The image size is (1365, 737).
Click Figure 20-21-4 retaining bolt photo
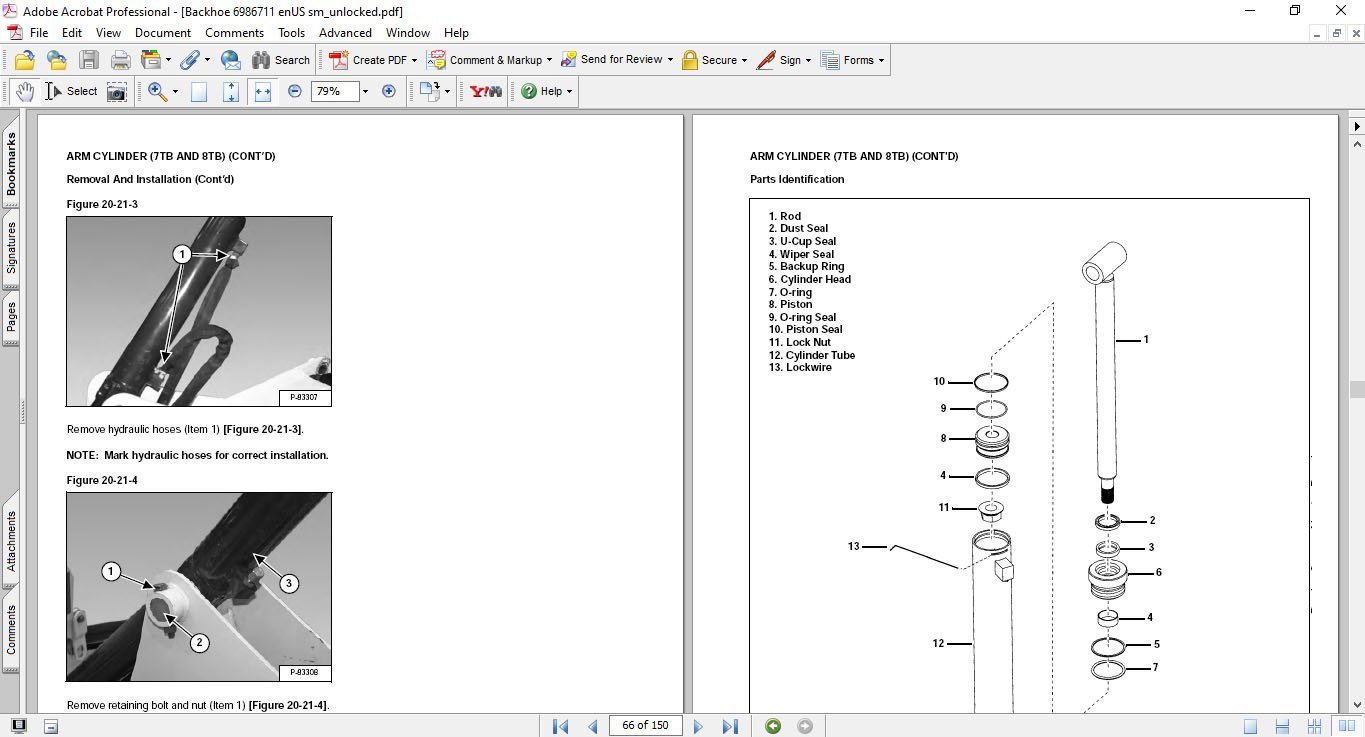point(199,587)
